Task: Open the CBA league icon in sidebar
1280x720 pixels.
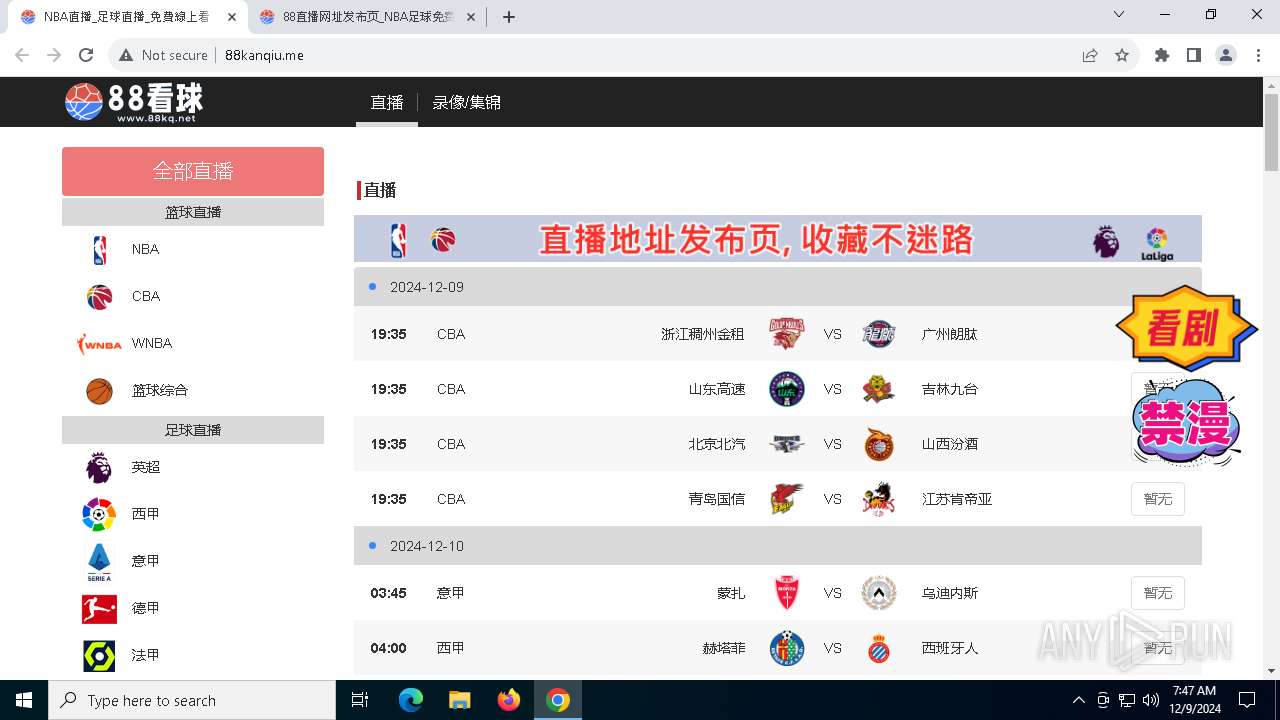Action: 99,296
